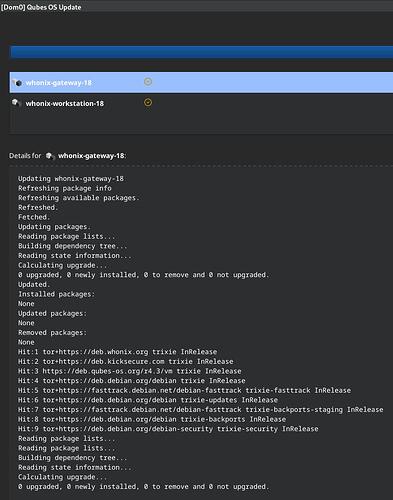Select the whonix-workstation-18 row
This screenshot has height=500, width=393.
[x=201, y=103]
